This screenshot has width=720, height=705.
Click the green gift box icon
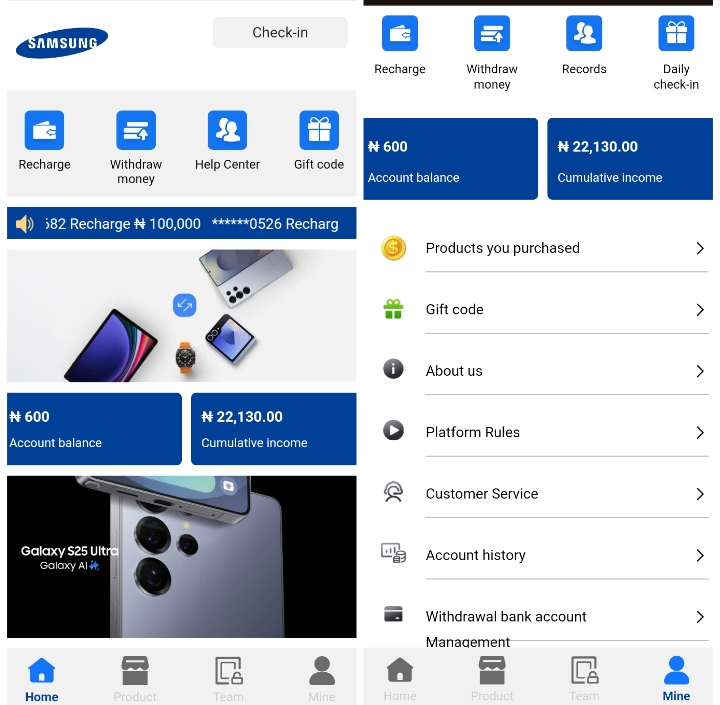coord(394,309)
